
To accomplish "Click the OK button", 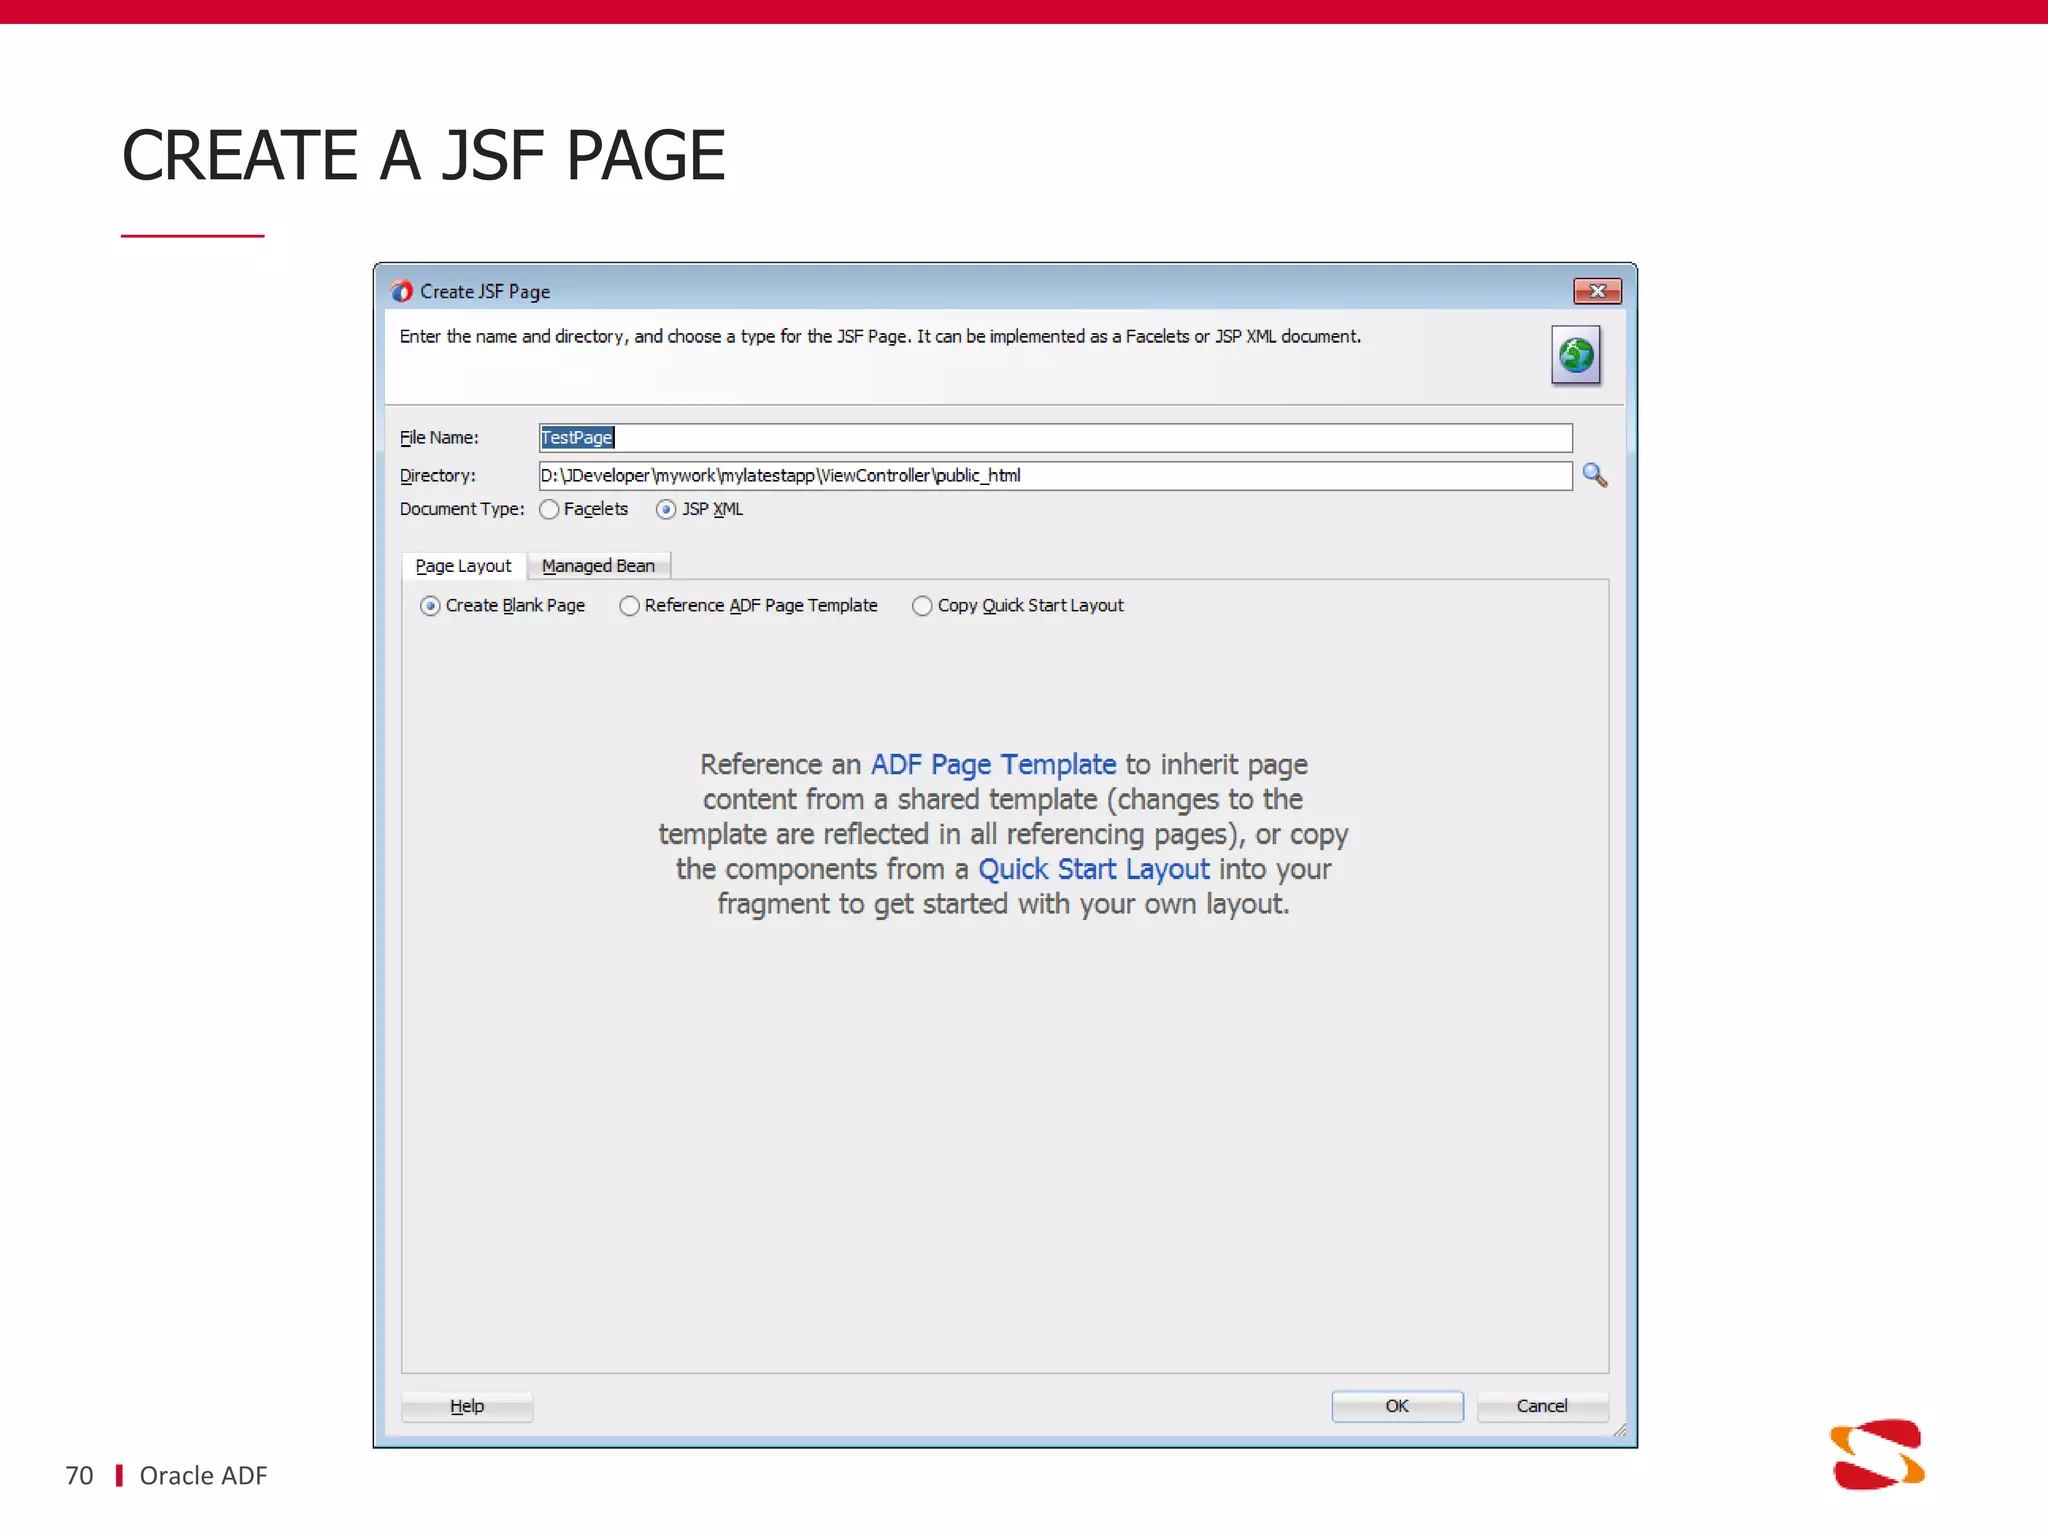I will coord(1397,1406).
